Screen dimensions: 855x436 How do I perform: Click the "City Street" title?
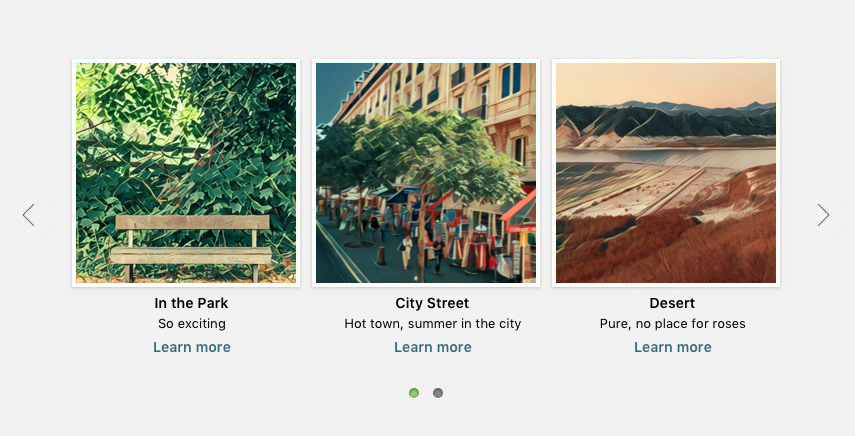click(x=433, y=303)
